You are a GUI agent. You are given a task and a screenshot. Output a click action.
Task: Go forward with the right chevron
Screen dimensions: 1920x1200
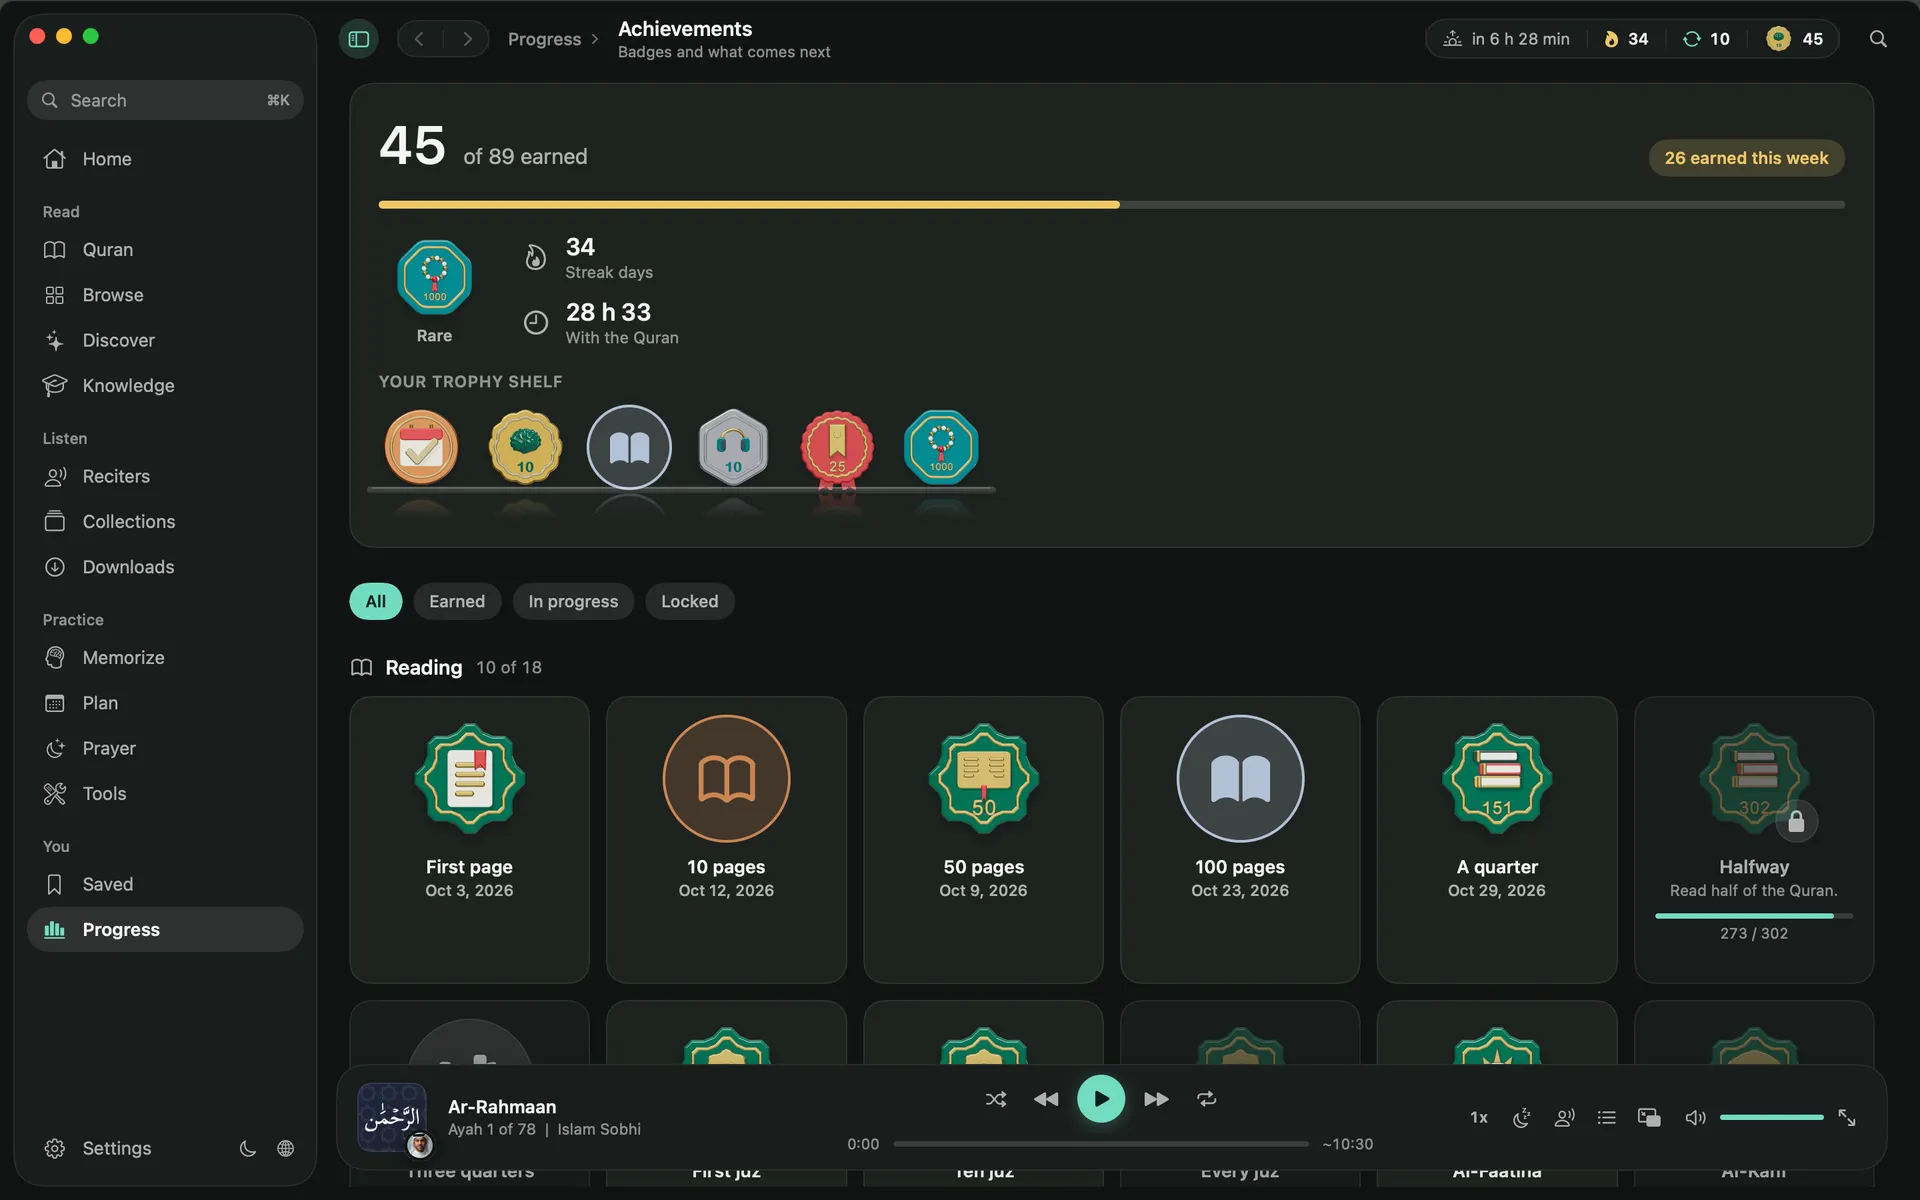coord(467,39)
